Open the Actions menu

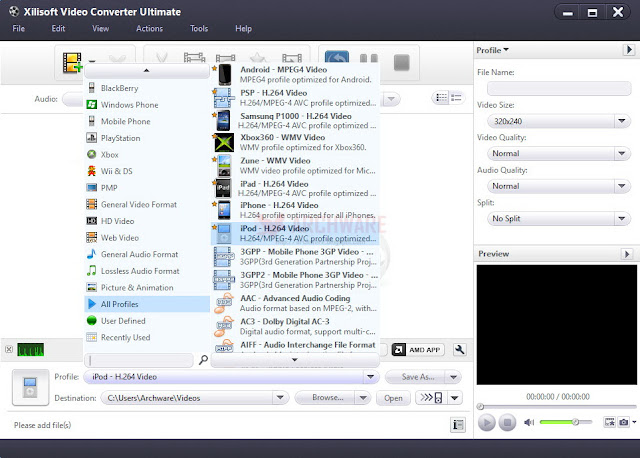point(149,29)
